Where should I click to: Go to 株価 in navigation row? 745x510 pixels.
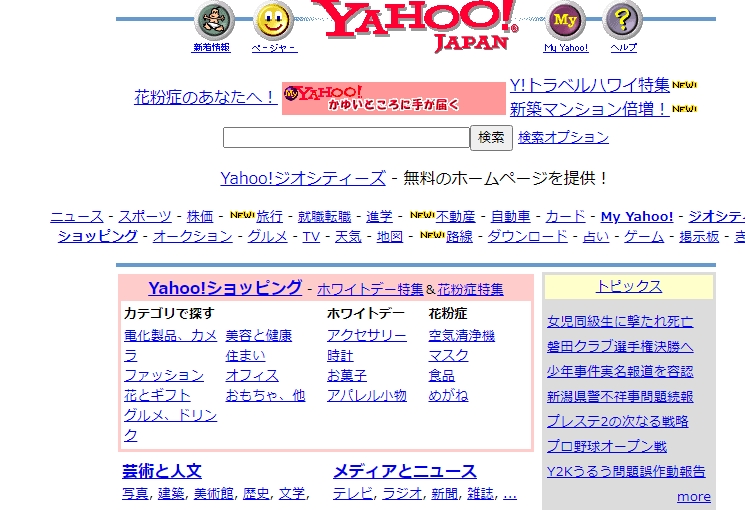click(200, 216)
